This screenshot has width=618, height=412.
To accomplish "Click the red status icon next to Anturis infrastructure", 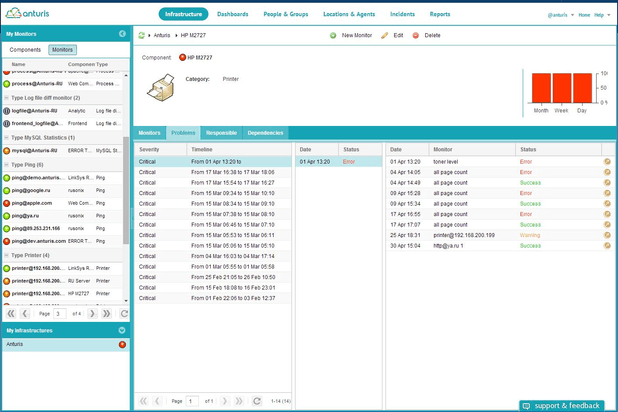I will (122, 344).
